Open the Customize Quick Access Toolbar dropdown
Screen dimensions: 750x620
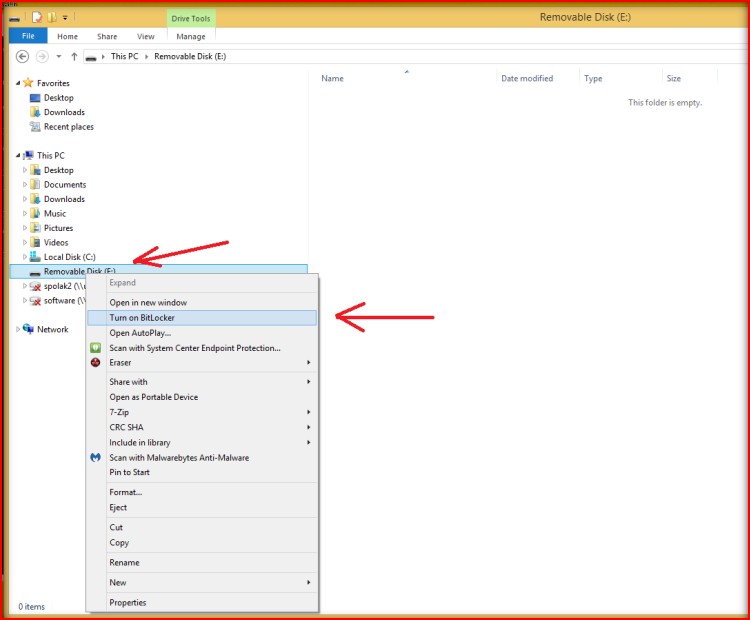65,18
